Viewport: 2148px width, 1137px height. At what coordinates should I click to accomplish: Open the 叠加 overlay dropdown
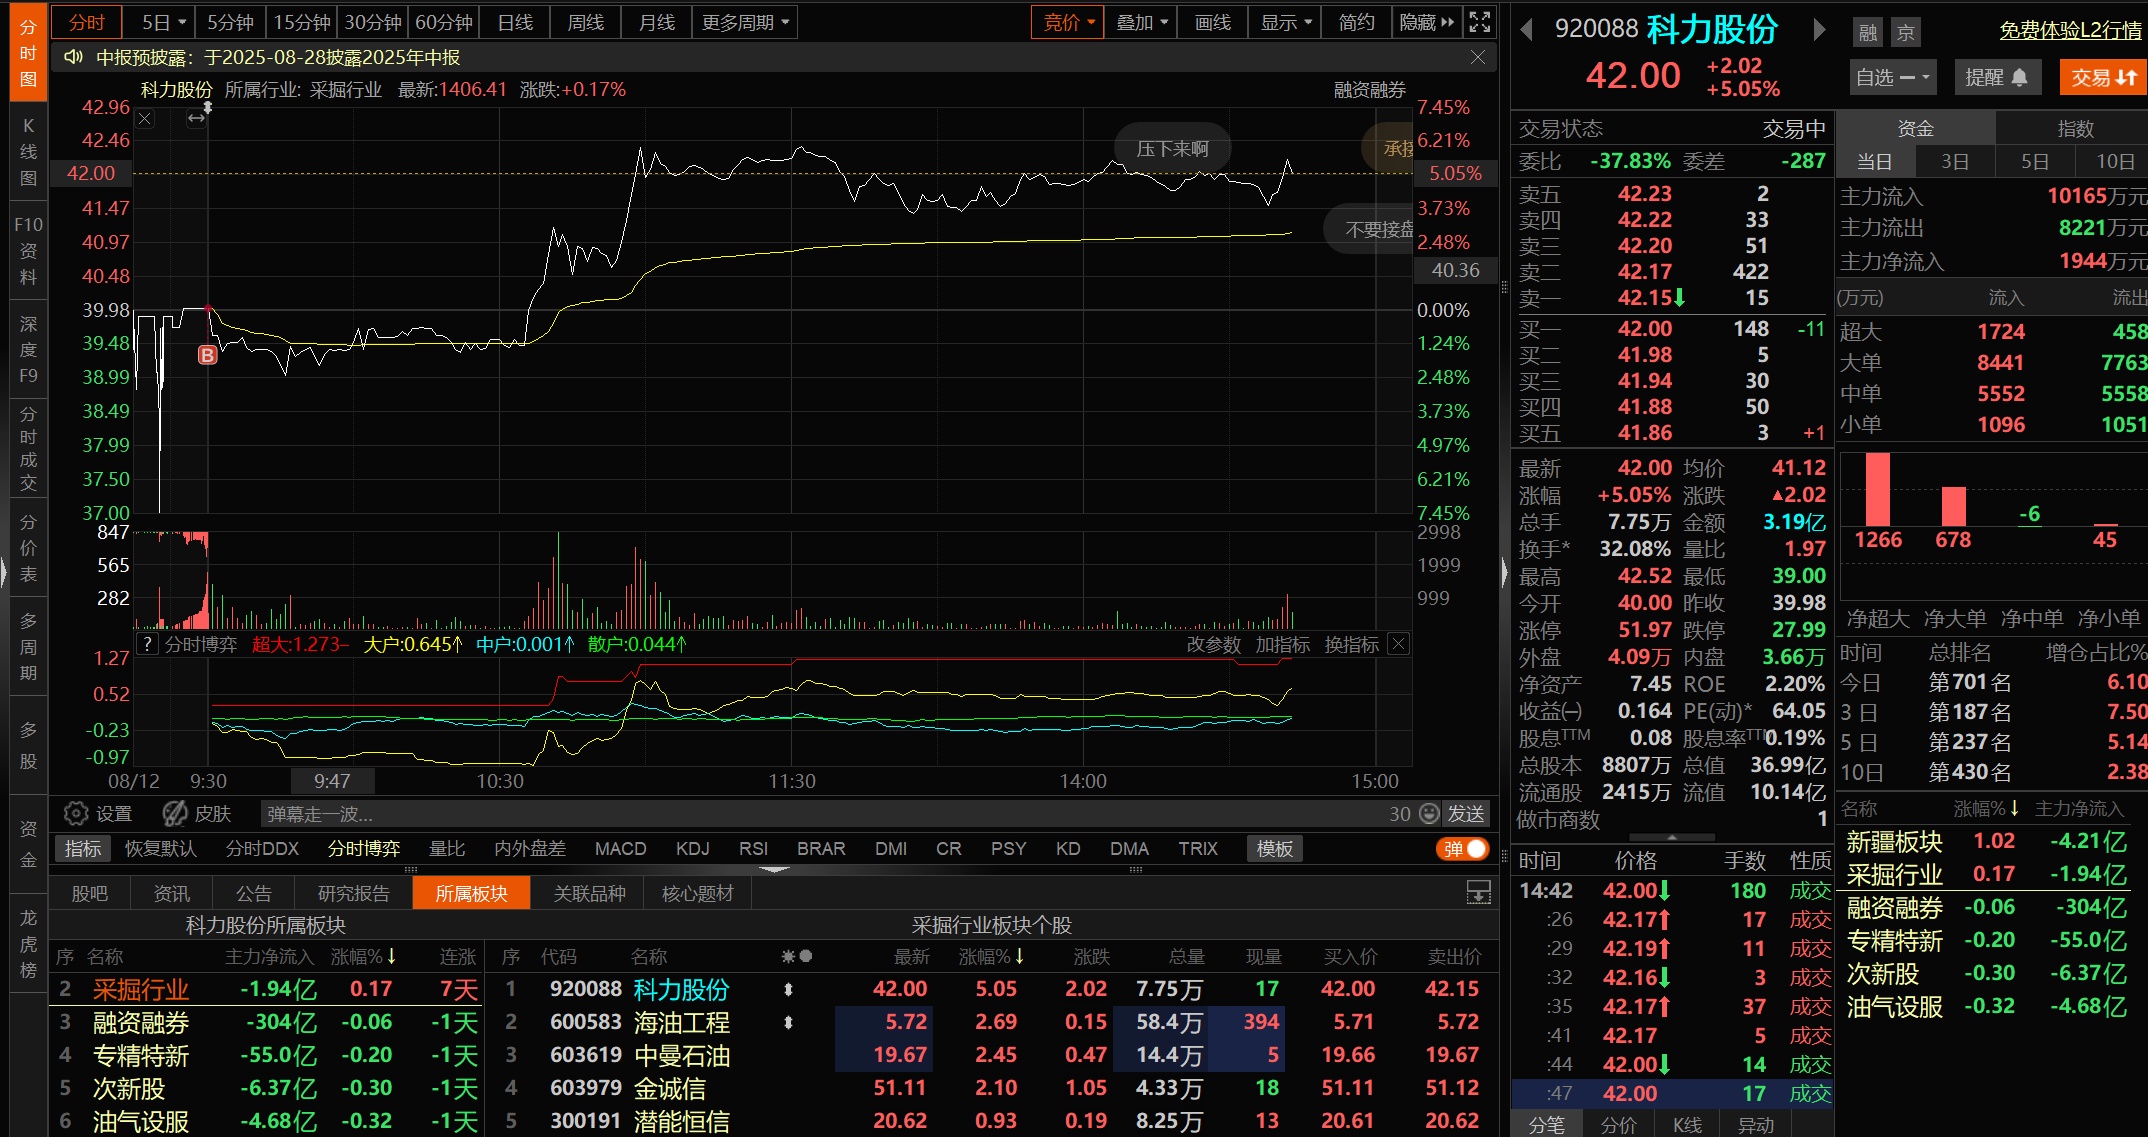tap(1141, 22)
